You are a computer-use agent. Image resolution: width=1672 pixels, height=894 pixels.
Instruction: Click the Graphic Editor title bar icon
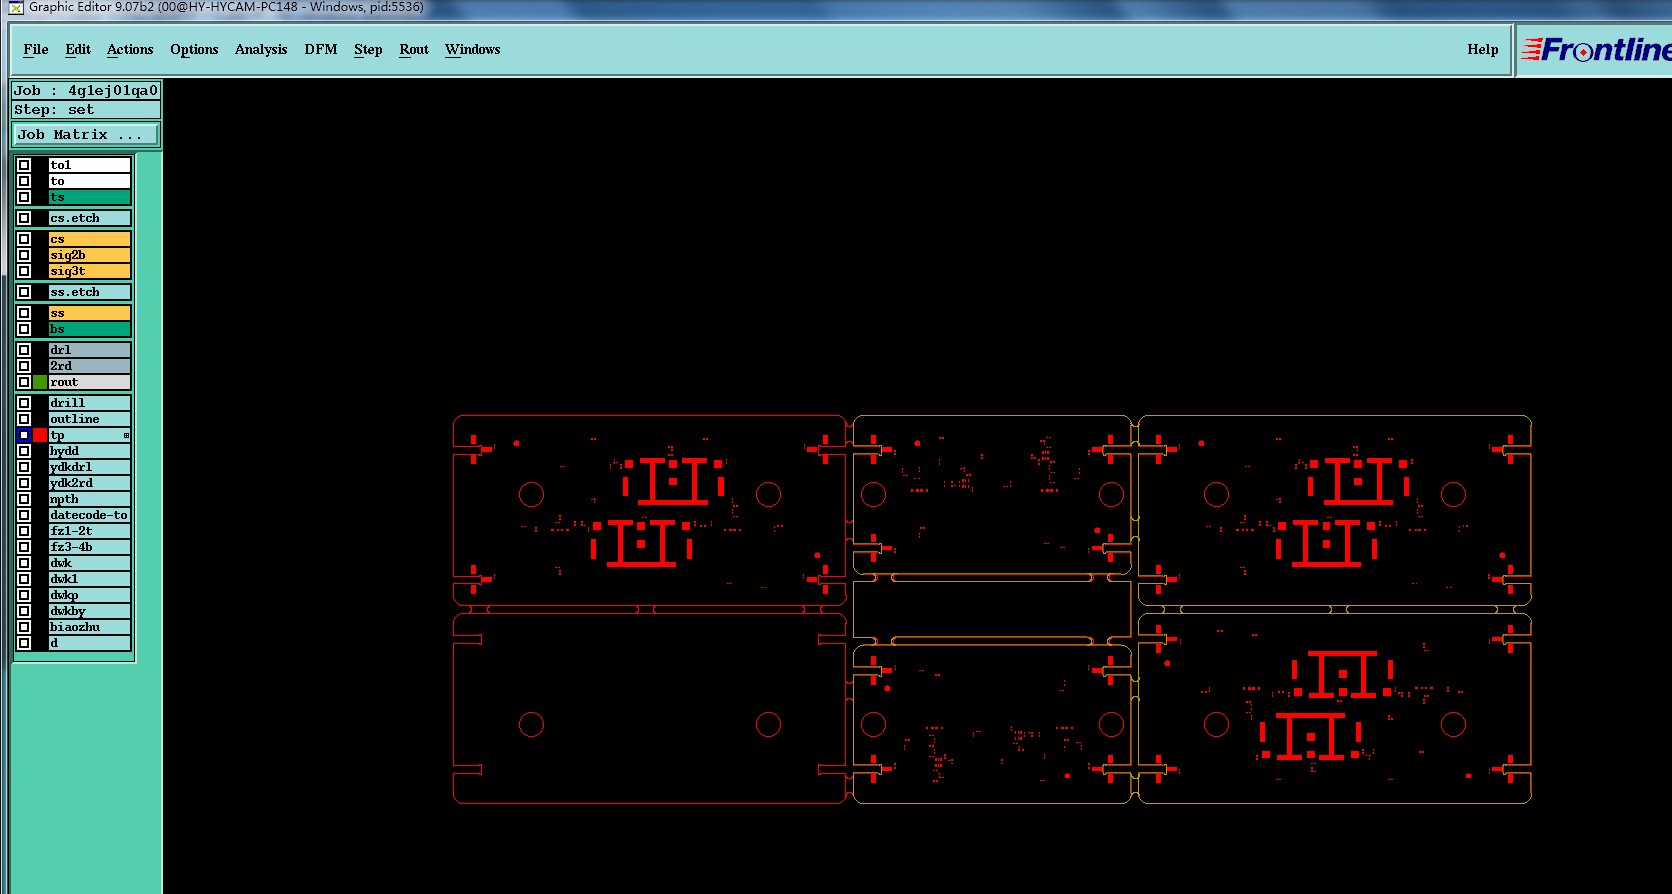point(15,7)
